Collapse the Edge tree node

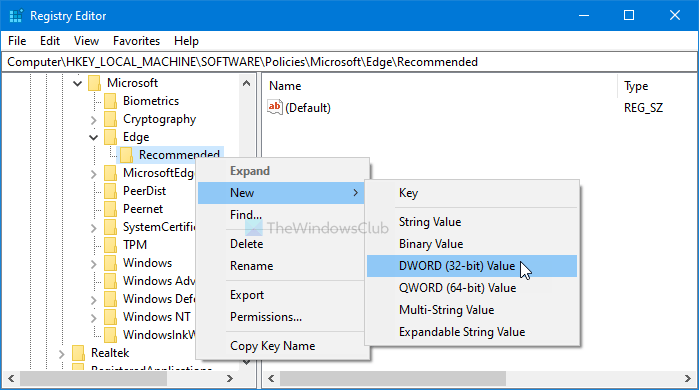[x=93, y=137]
